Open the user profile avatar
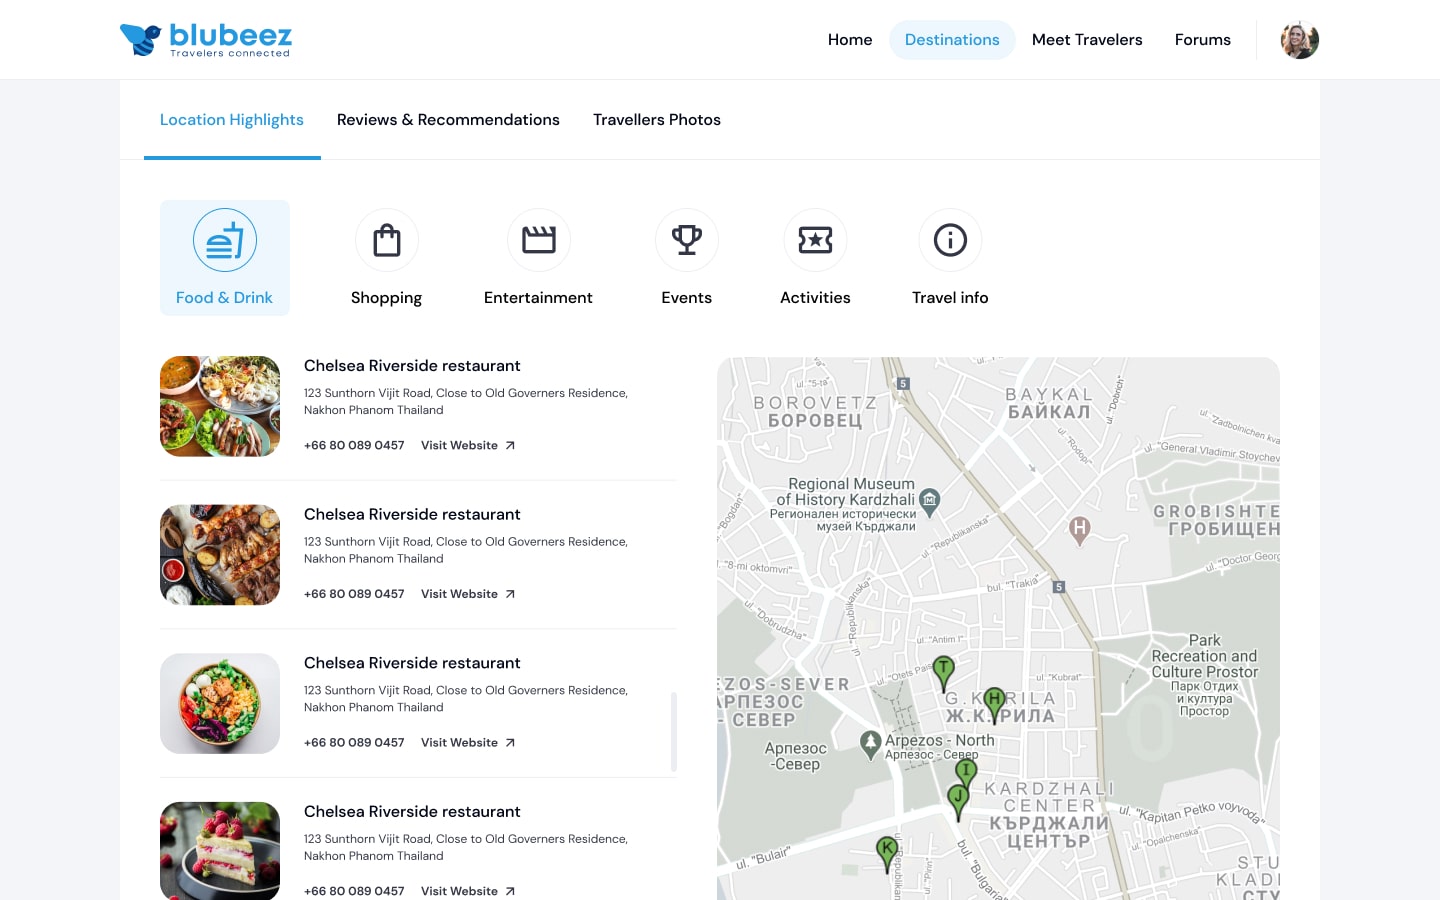The image size is (1440, 900). pyautogui.click(x=1300, y=40)
